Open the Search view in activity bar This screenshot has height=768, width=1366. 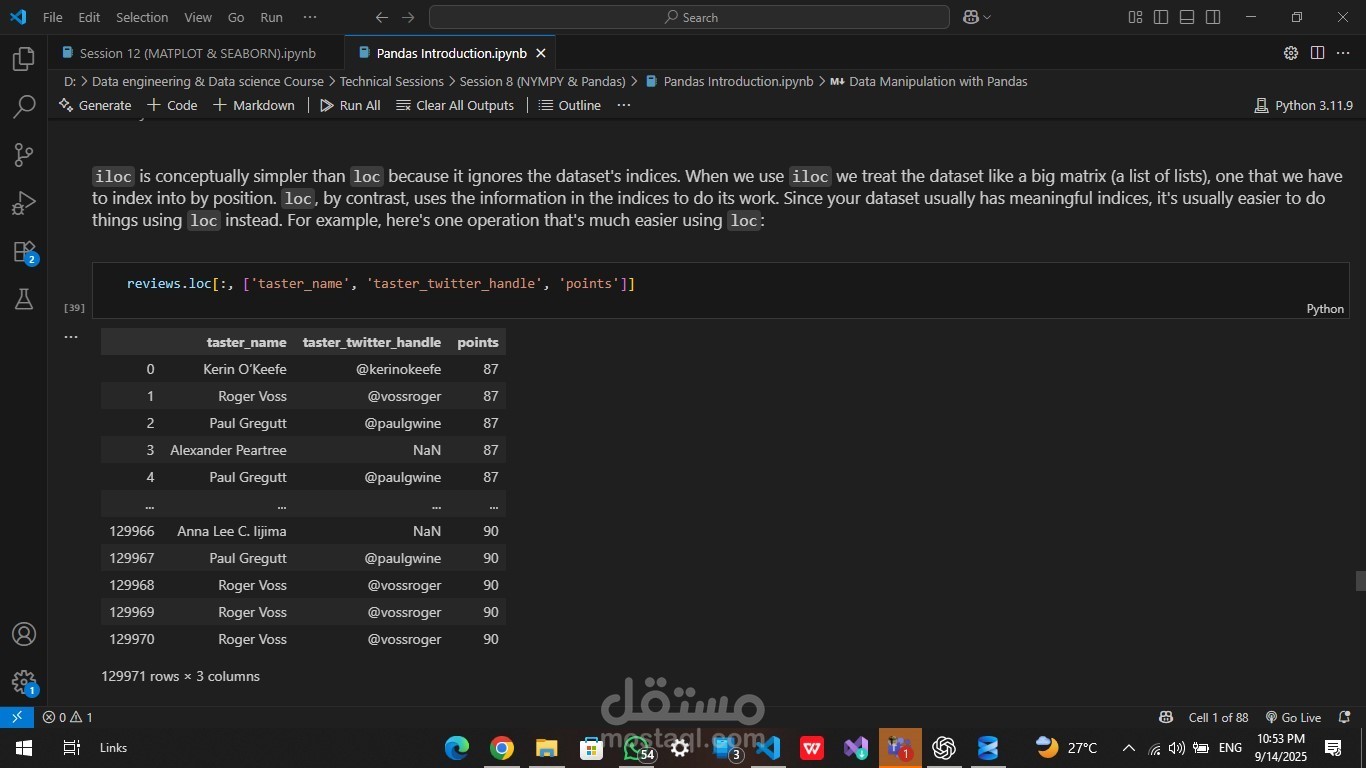(x=24, y=106)
